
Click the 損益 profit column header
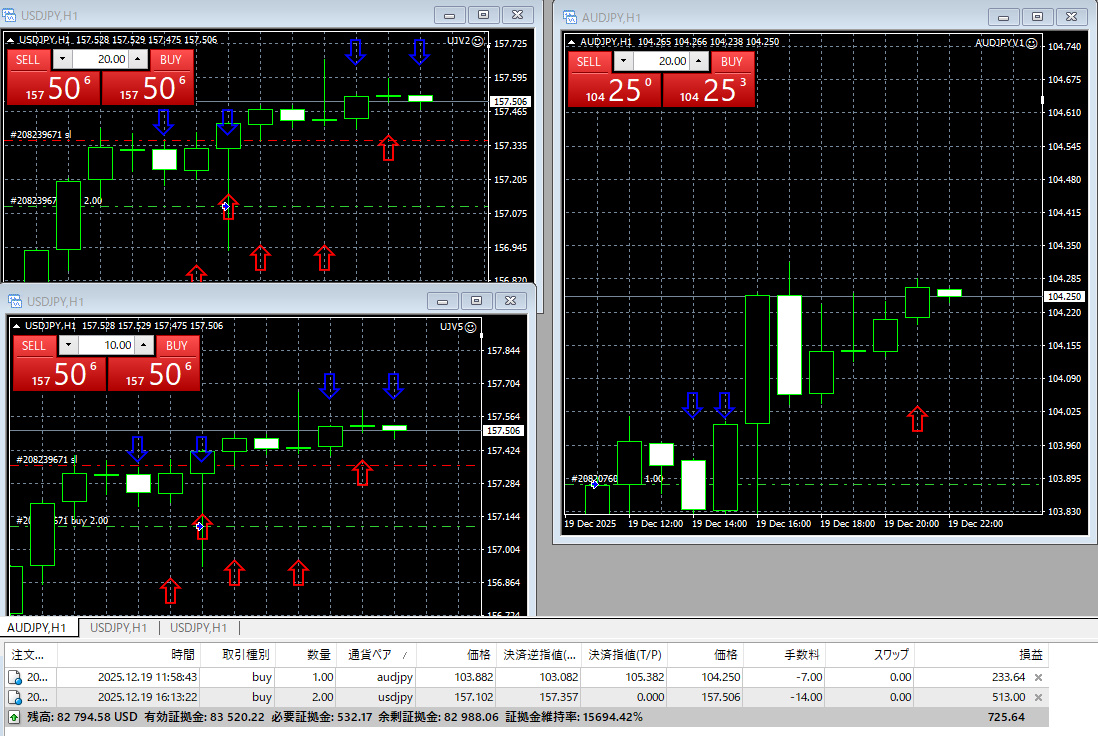(x=1030, y=655)
